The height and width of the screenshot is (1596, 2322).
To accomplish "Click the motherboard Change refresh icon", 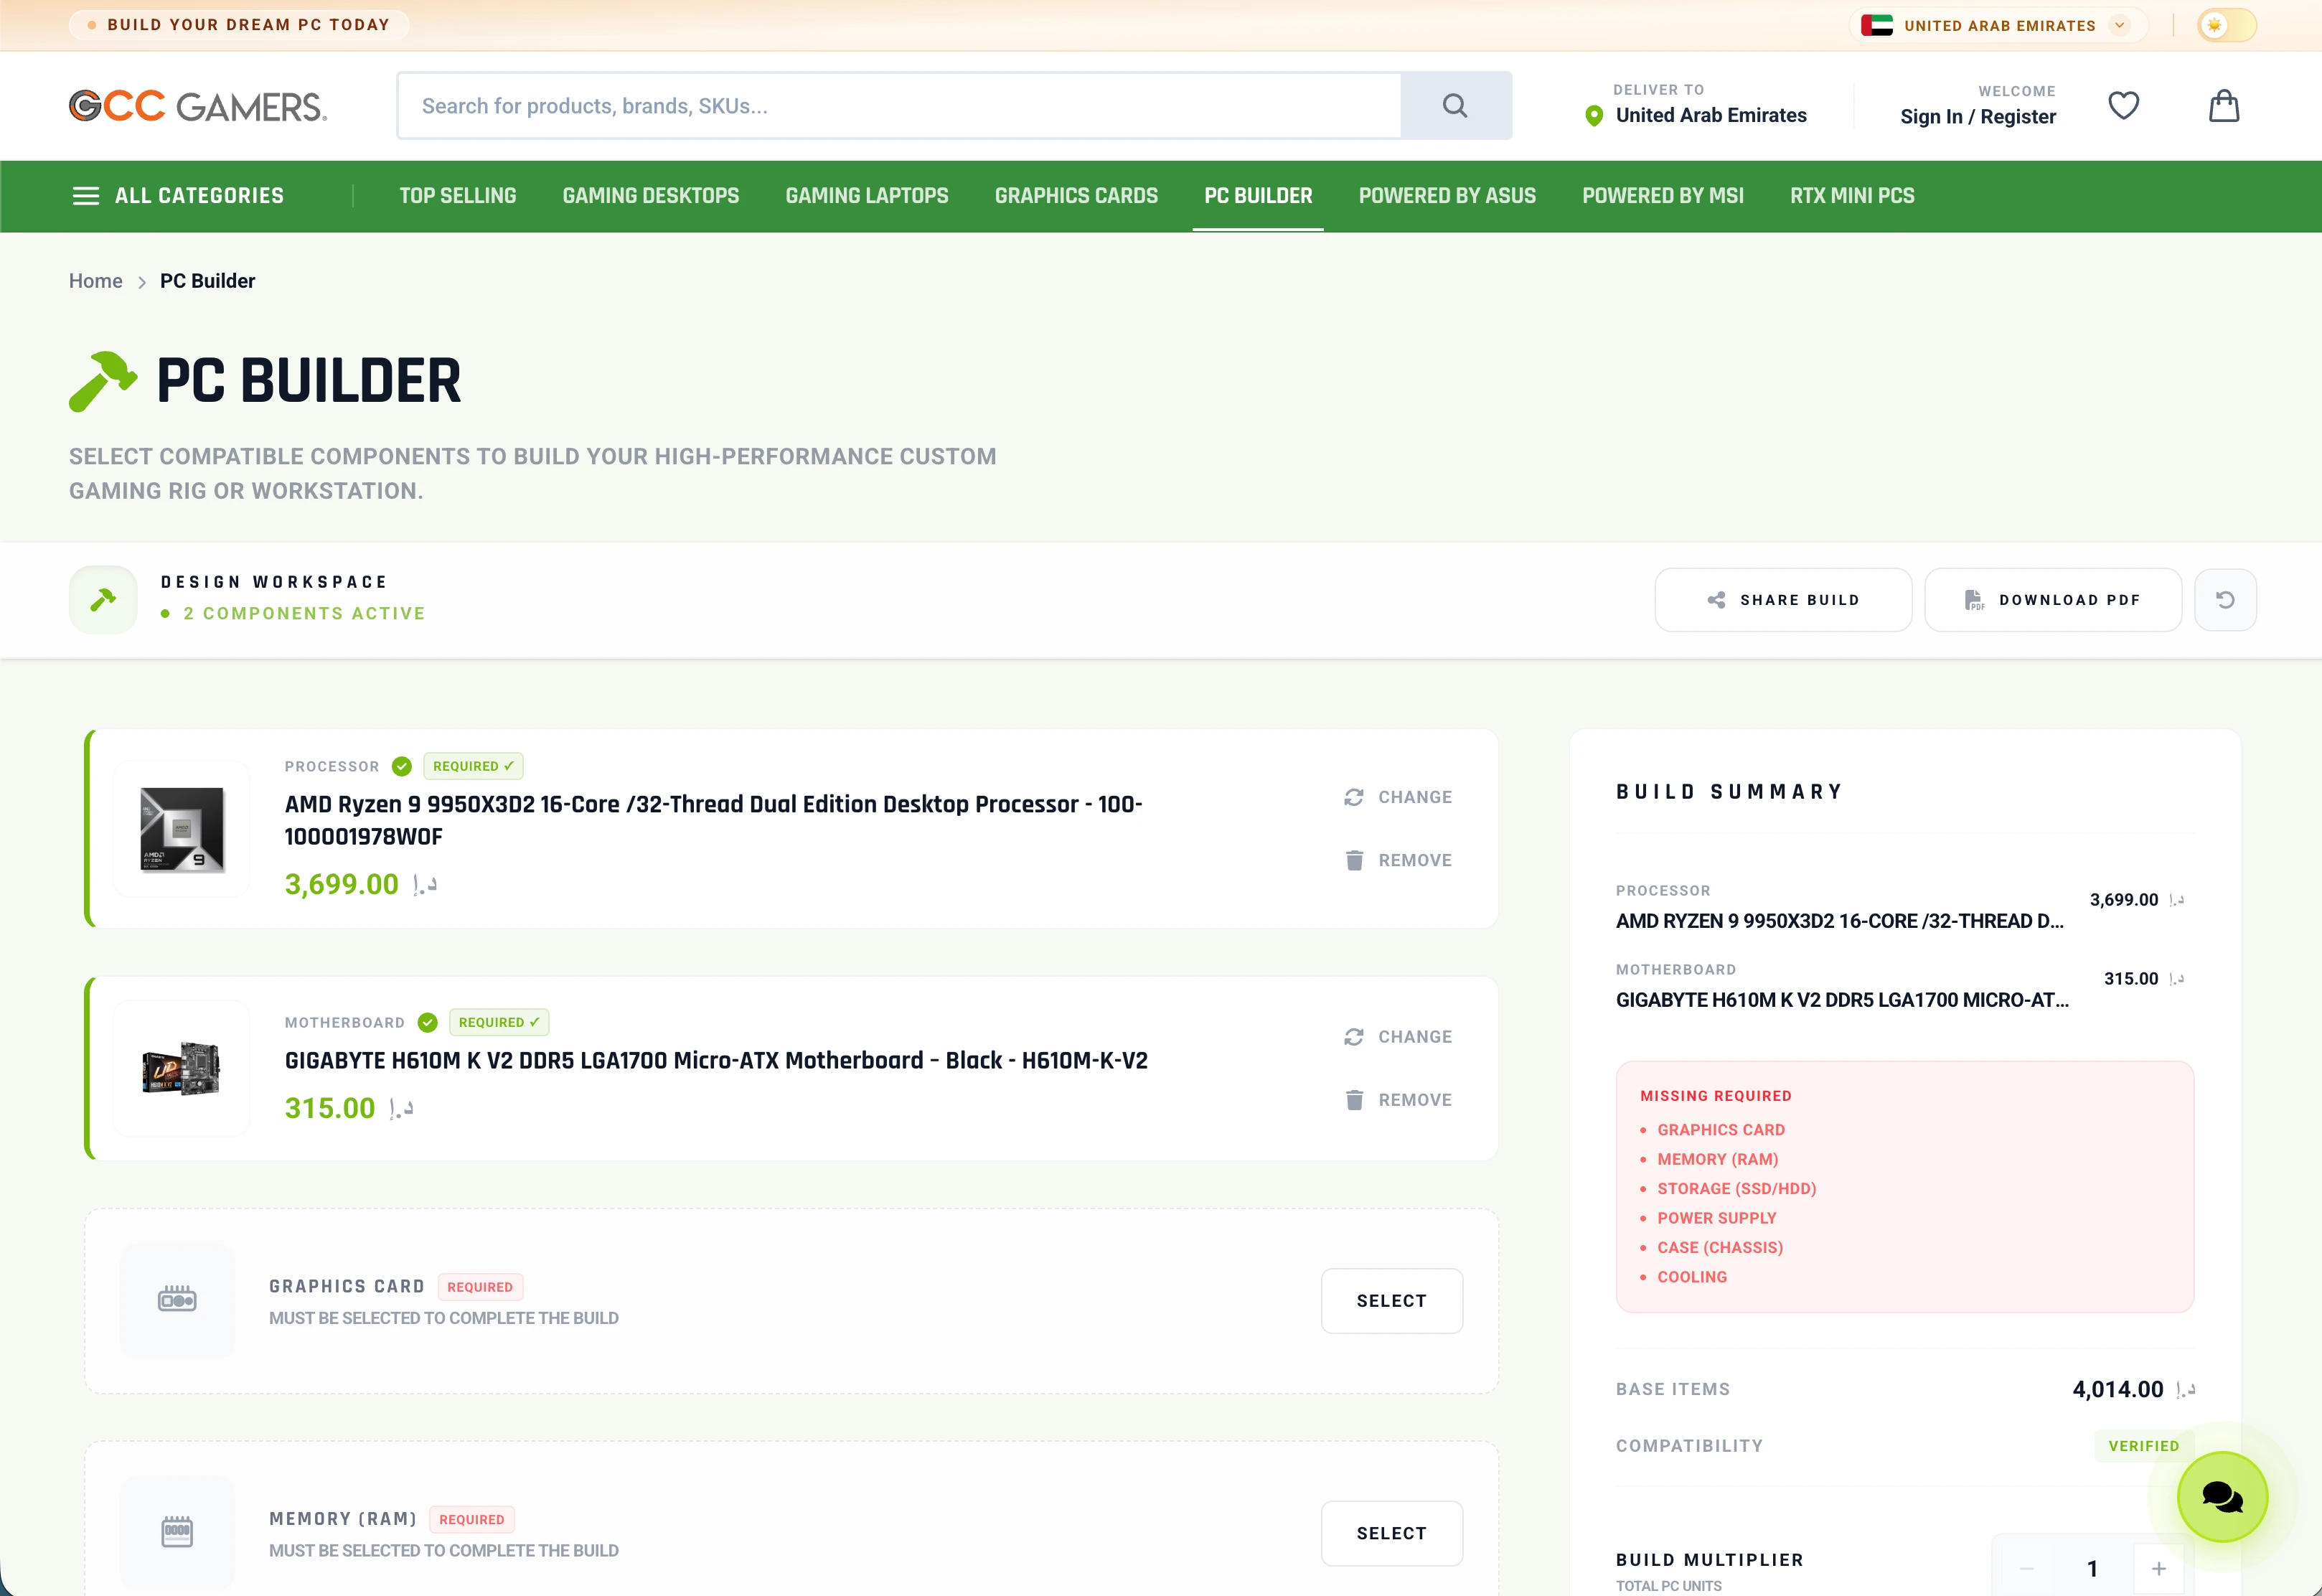I will 1354,1037.
